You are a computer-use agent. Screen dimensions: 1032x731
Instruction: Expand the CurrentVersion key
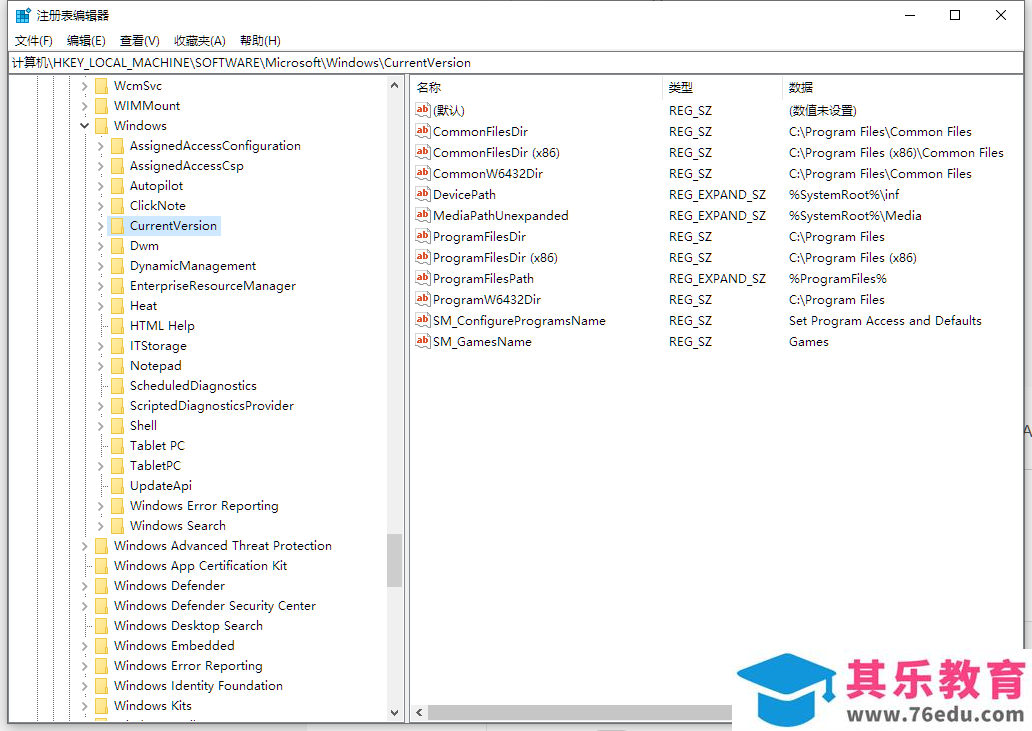pyautogui.click(x=100, y=226)
